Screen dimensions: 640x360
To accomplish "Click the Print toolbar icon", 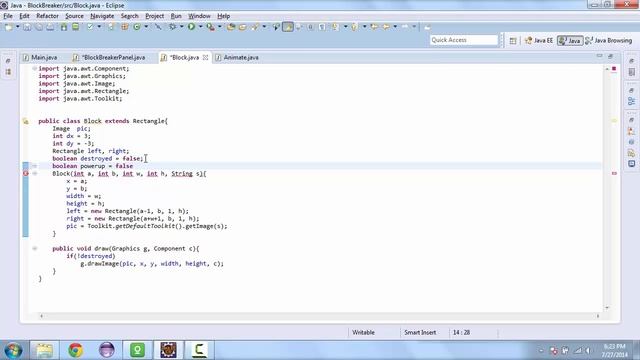I will 50,27.
